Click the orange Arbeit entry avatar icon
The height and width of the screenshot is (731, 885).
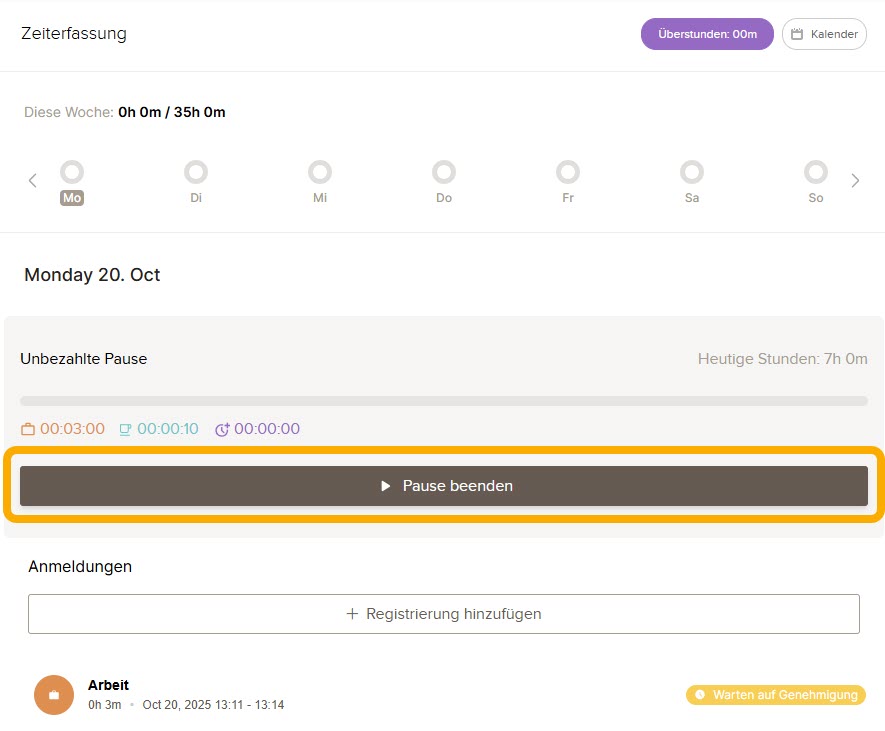(54, 695)
